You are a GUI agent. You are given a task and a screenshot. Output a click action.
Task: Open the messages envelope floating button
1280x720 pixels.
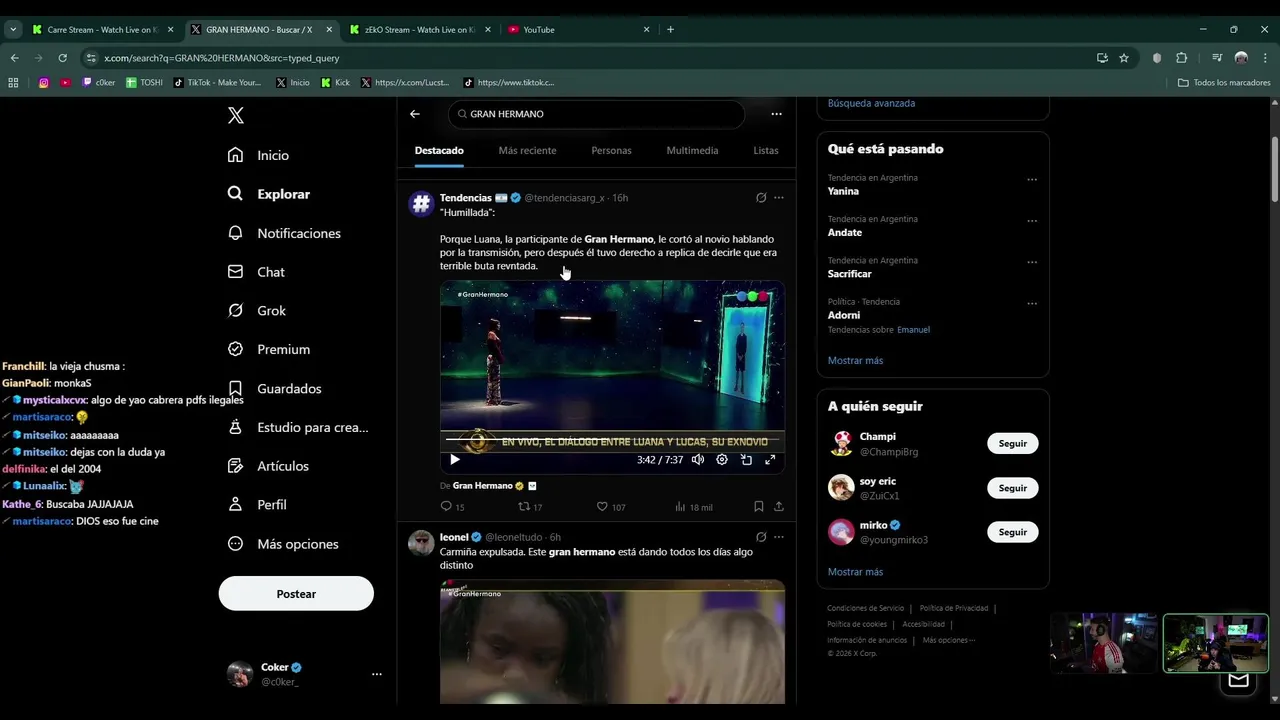pos(1239,680)
